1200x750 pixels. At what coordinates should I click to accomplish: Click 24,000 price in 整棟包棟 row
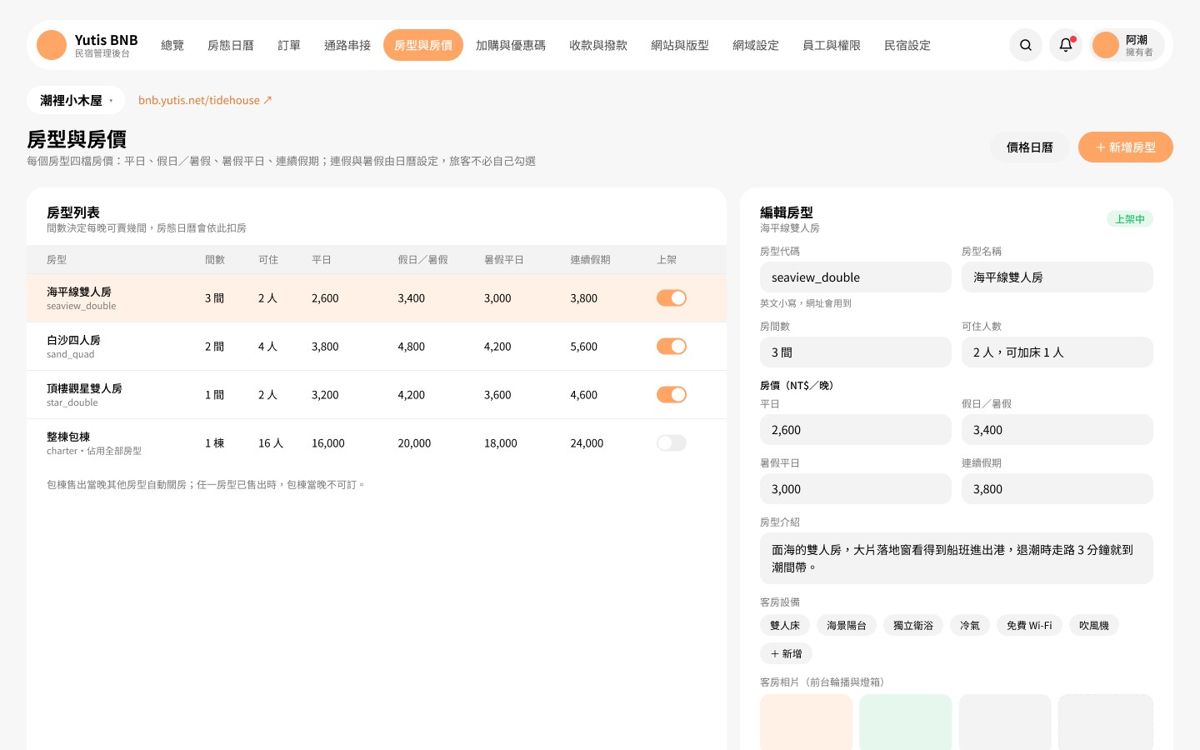coord(587,443)
